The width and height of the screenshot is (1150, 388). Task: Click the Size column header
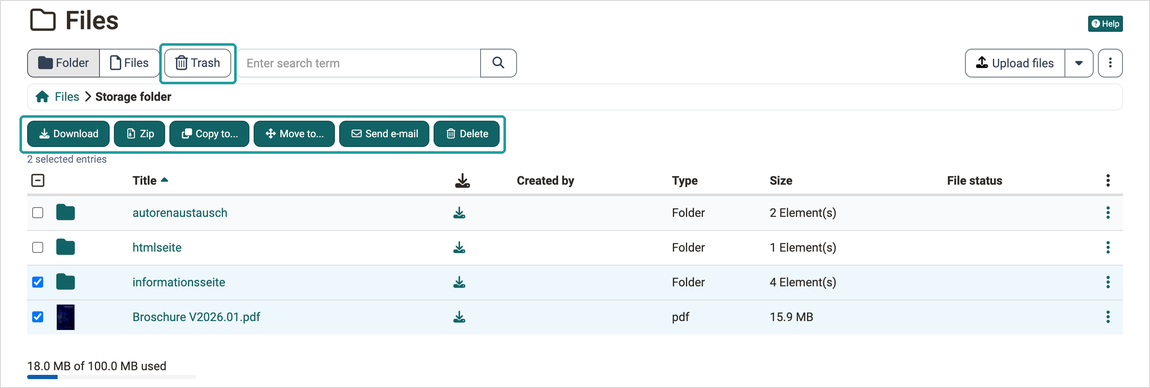[780, 180]
